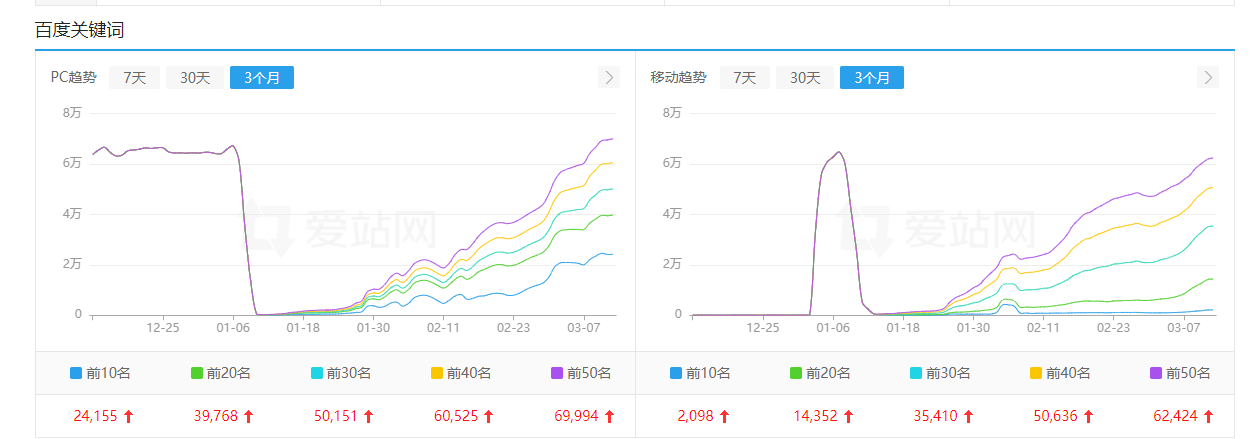Click yellow 前40名 swatch in mobile legend

[x=1037, y=373]
